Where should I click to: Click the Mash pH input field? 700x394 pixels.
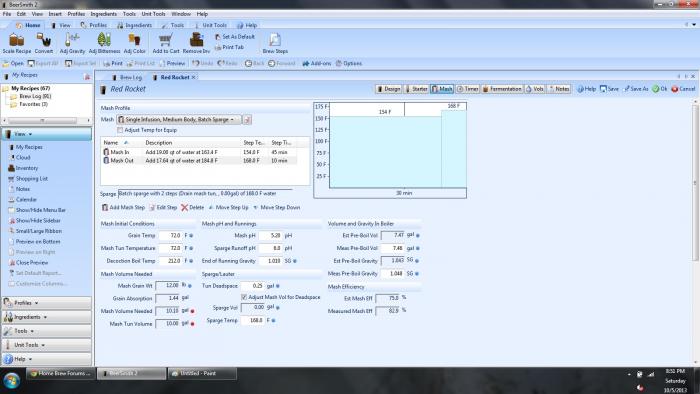click(x=270, y=236)
